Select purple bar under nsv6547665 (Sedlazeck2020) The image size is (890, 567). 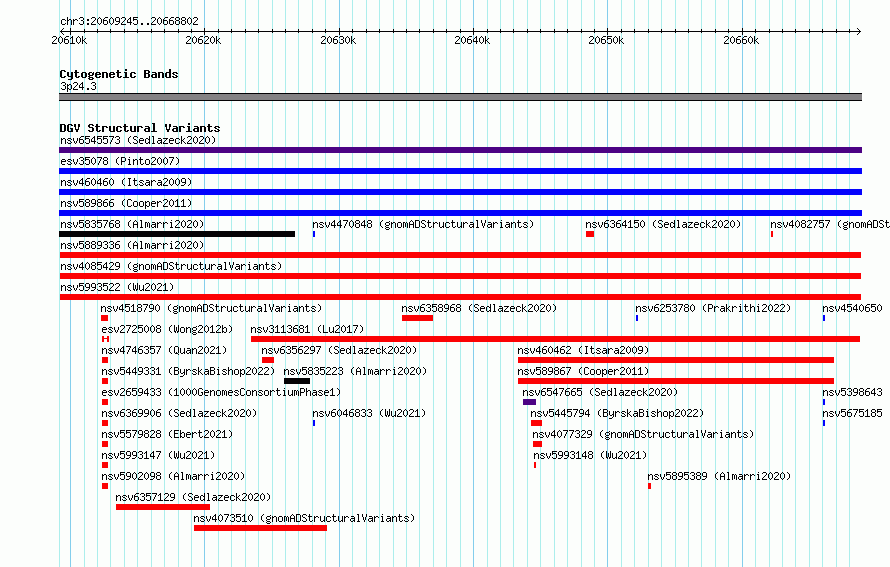(x=530, y=402)
